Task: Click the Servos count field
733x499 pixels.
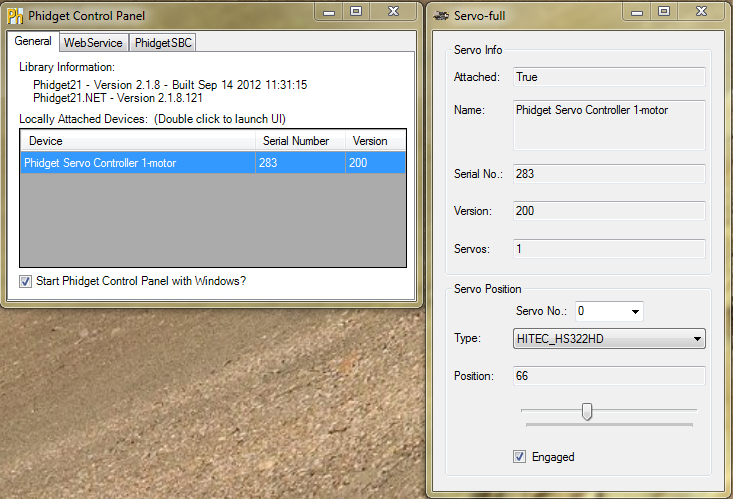Action: 609,249
